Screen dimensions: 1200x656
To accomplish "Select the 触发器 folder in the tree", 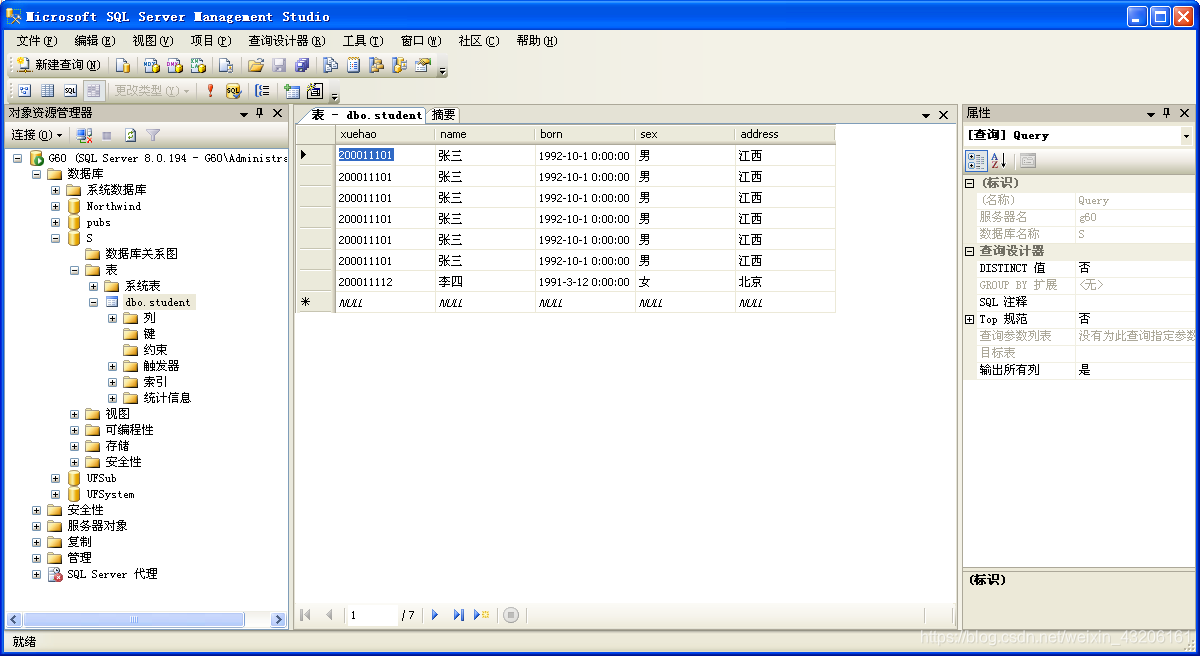I will [x=161, y=366].
